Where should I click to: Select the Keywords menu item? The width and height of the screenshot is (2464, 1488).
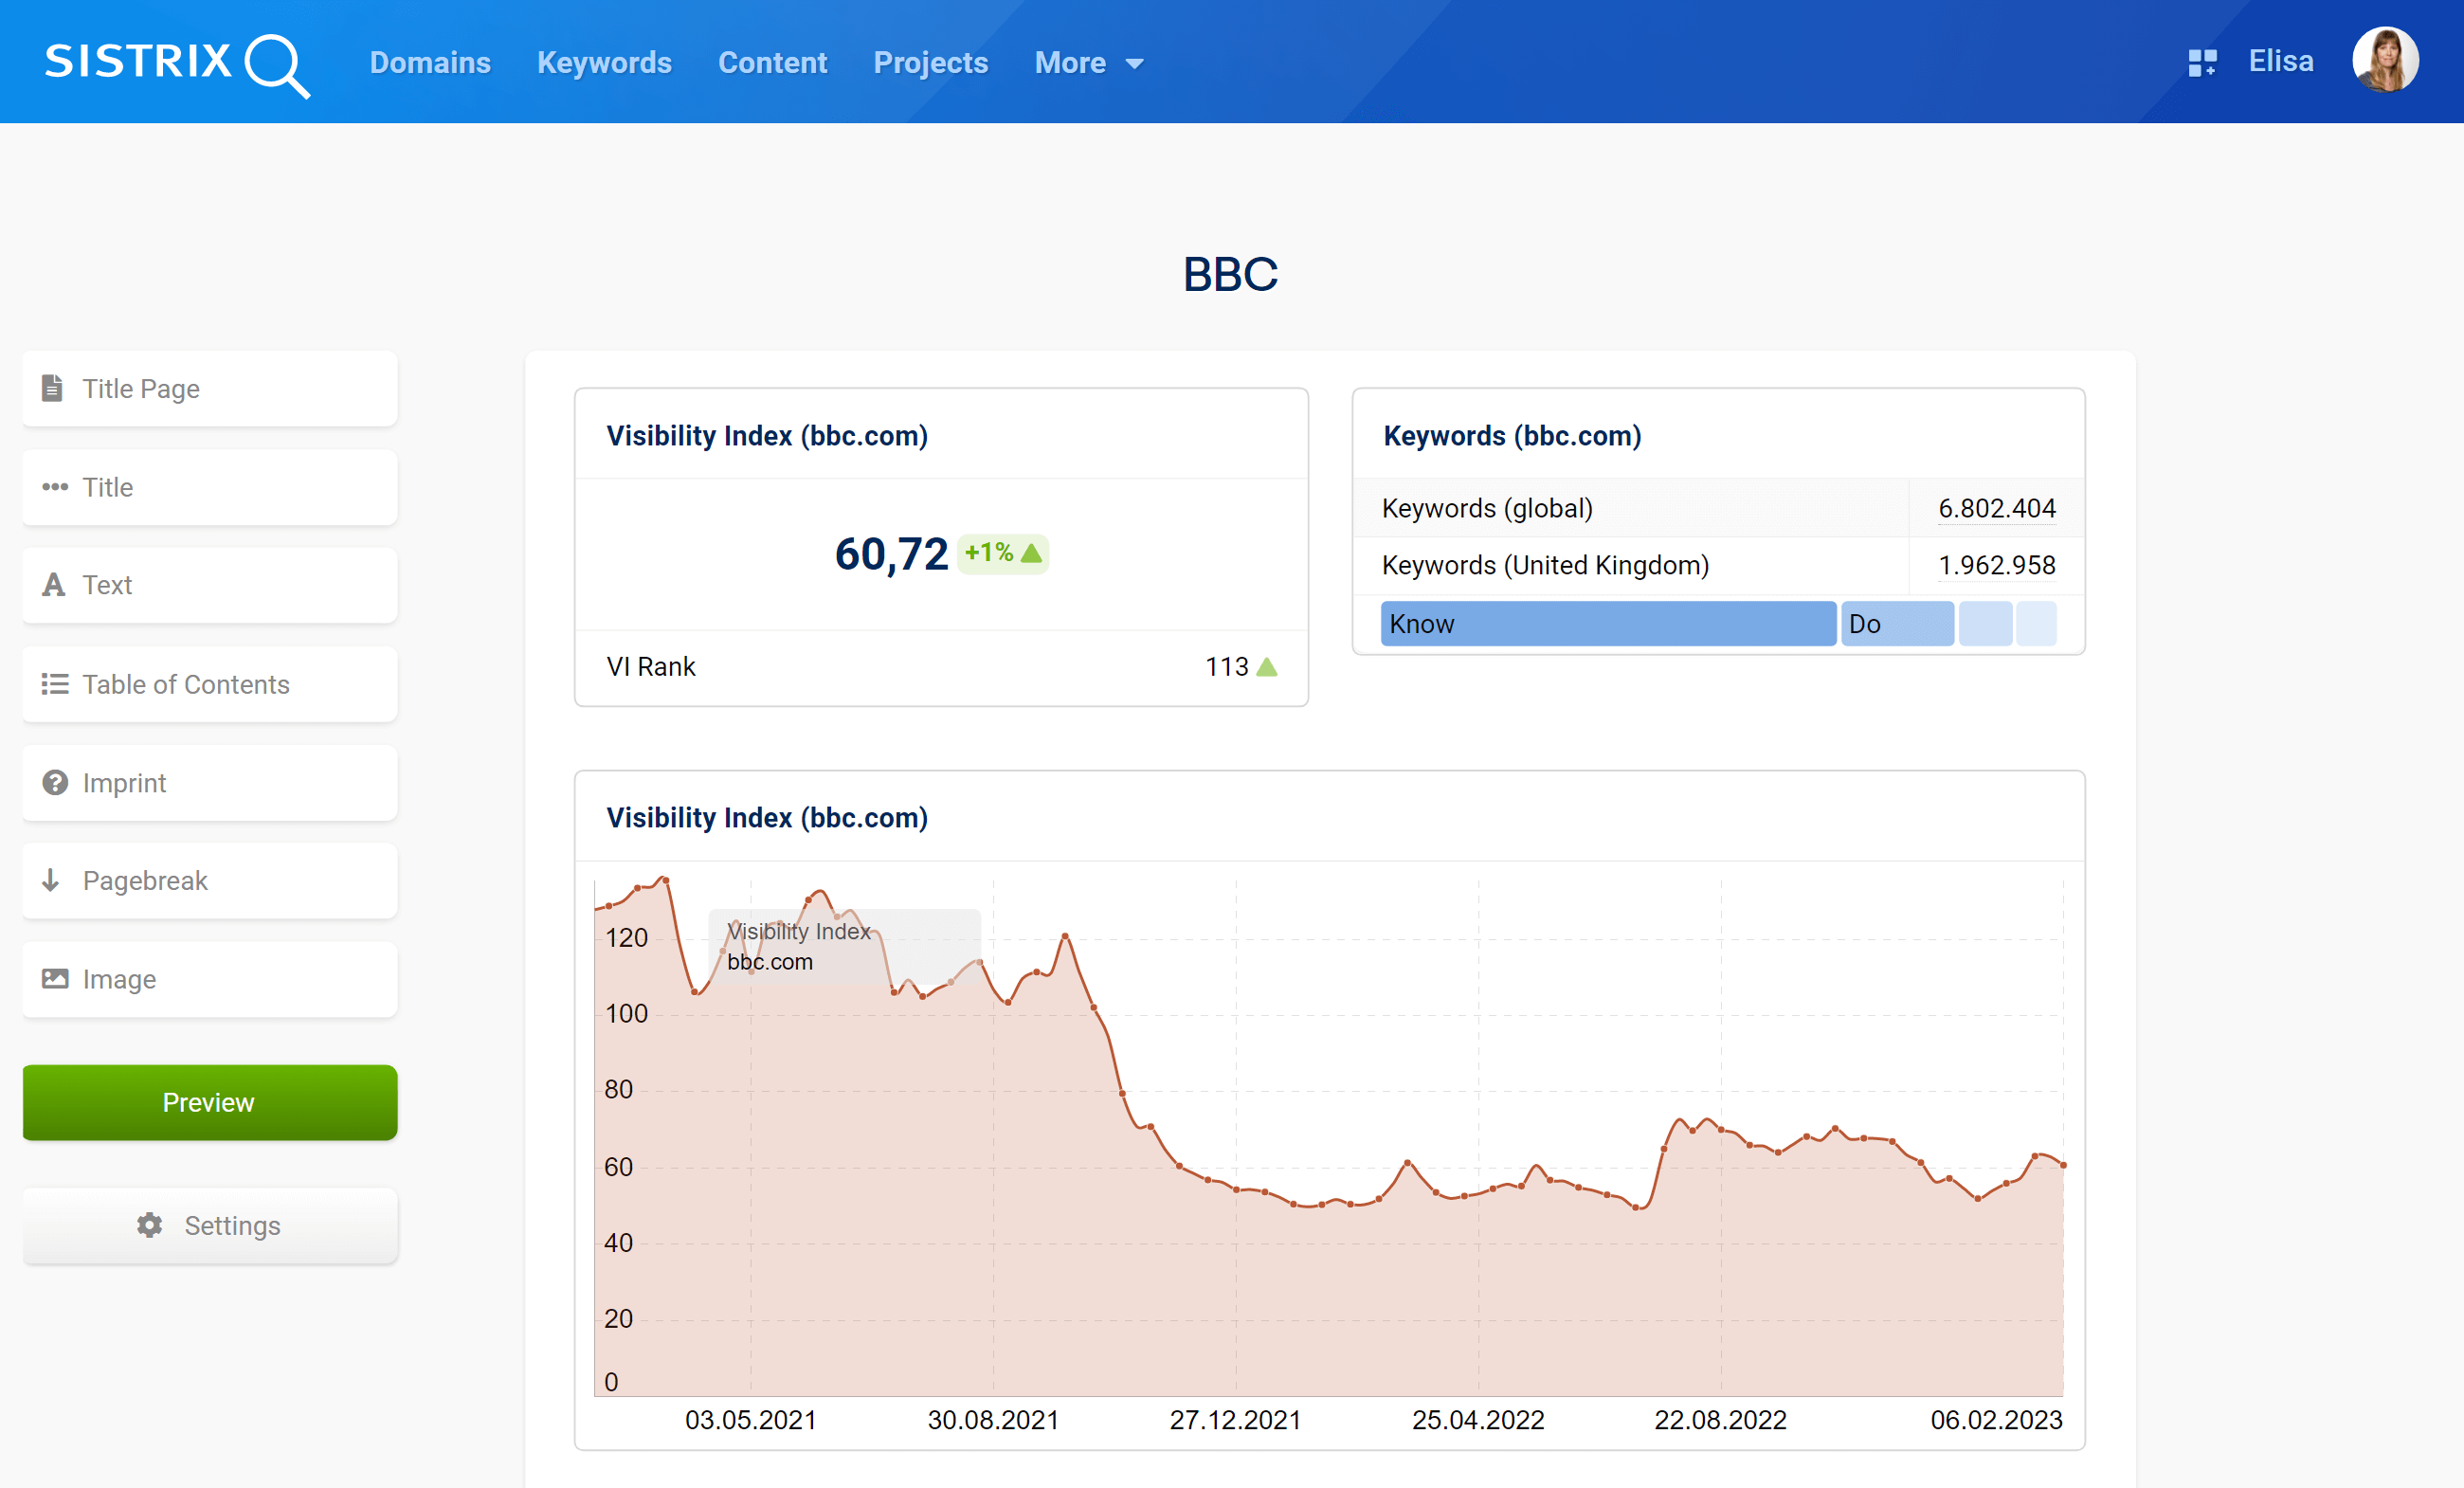(604, 62)
